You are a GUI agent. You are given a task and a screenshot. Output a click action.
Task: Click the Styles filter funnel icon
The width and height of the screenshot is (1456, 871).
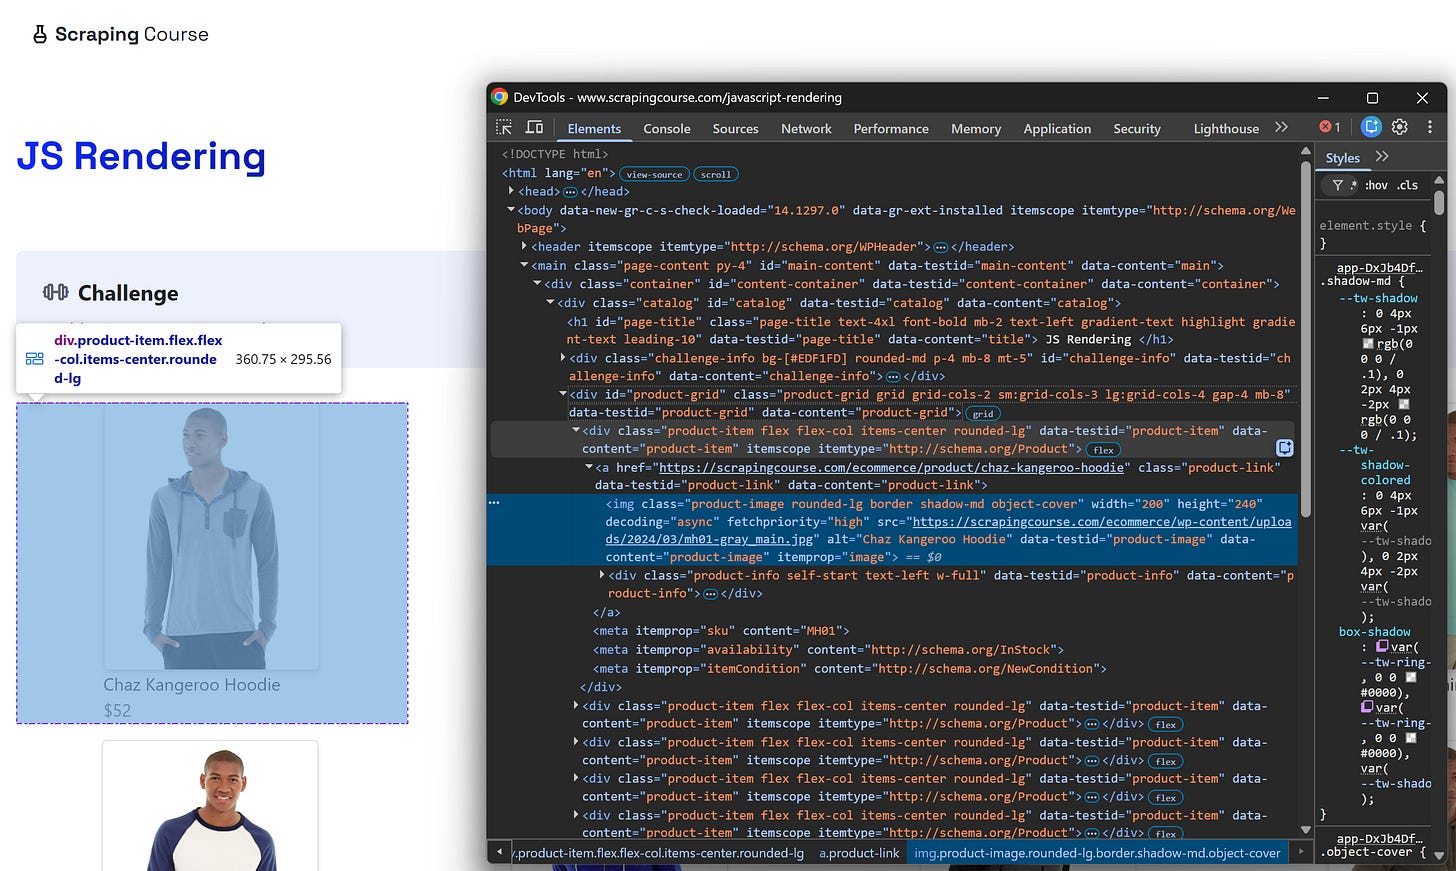tap(1337, 185)
